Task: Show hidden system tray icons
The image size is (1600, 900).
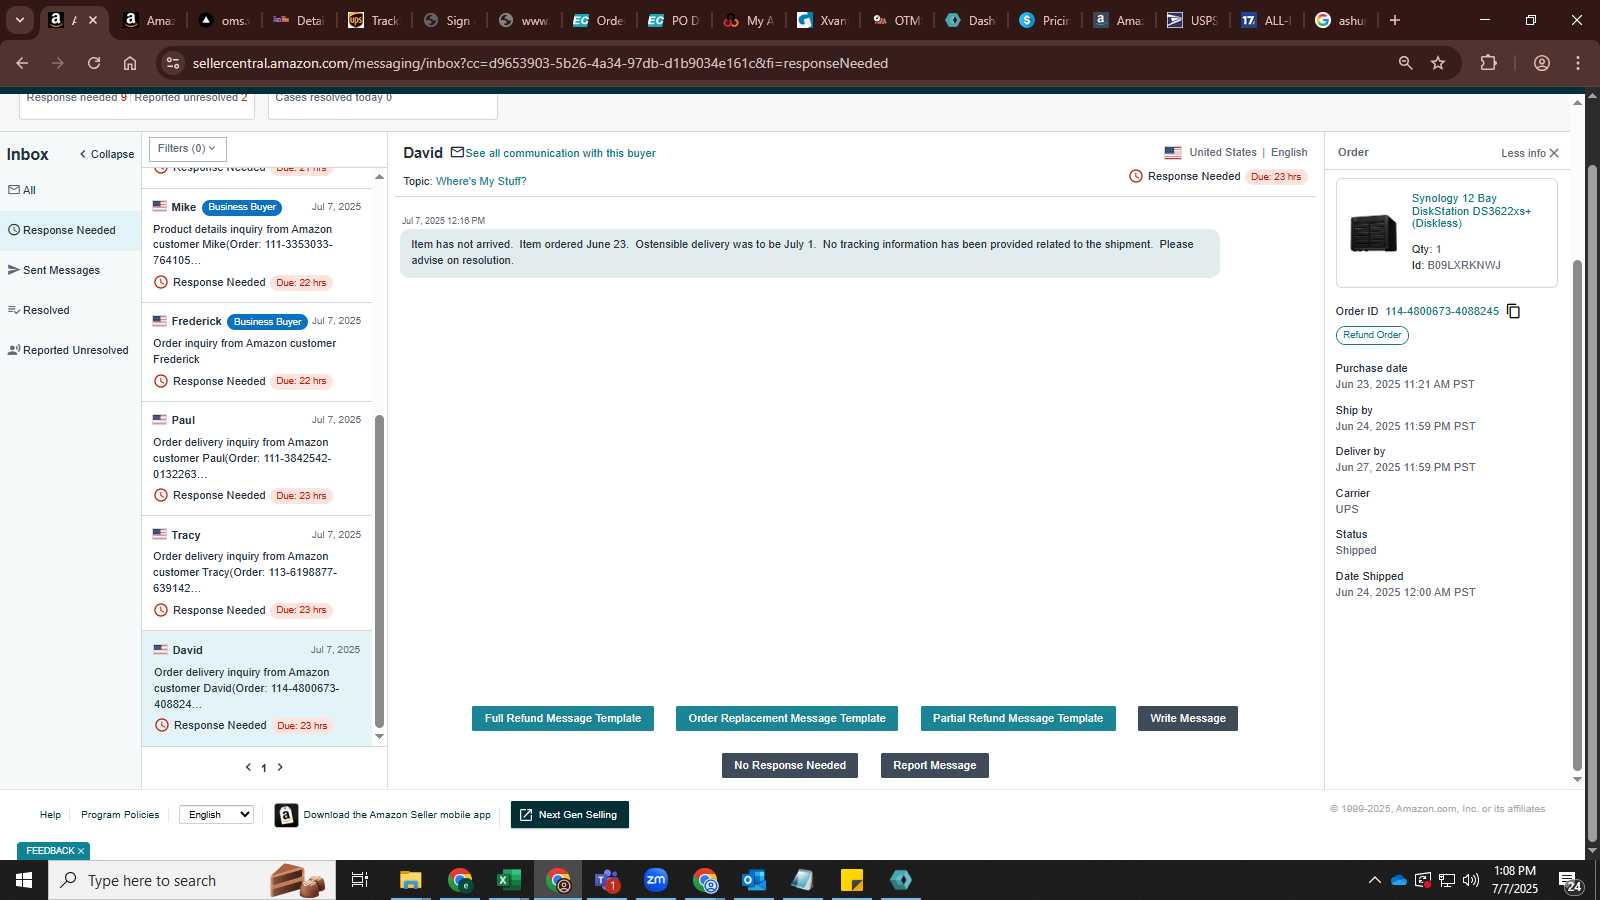Action: pyautogui.click(x=1374, y=880)
